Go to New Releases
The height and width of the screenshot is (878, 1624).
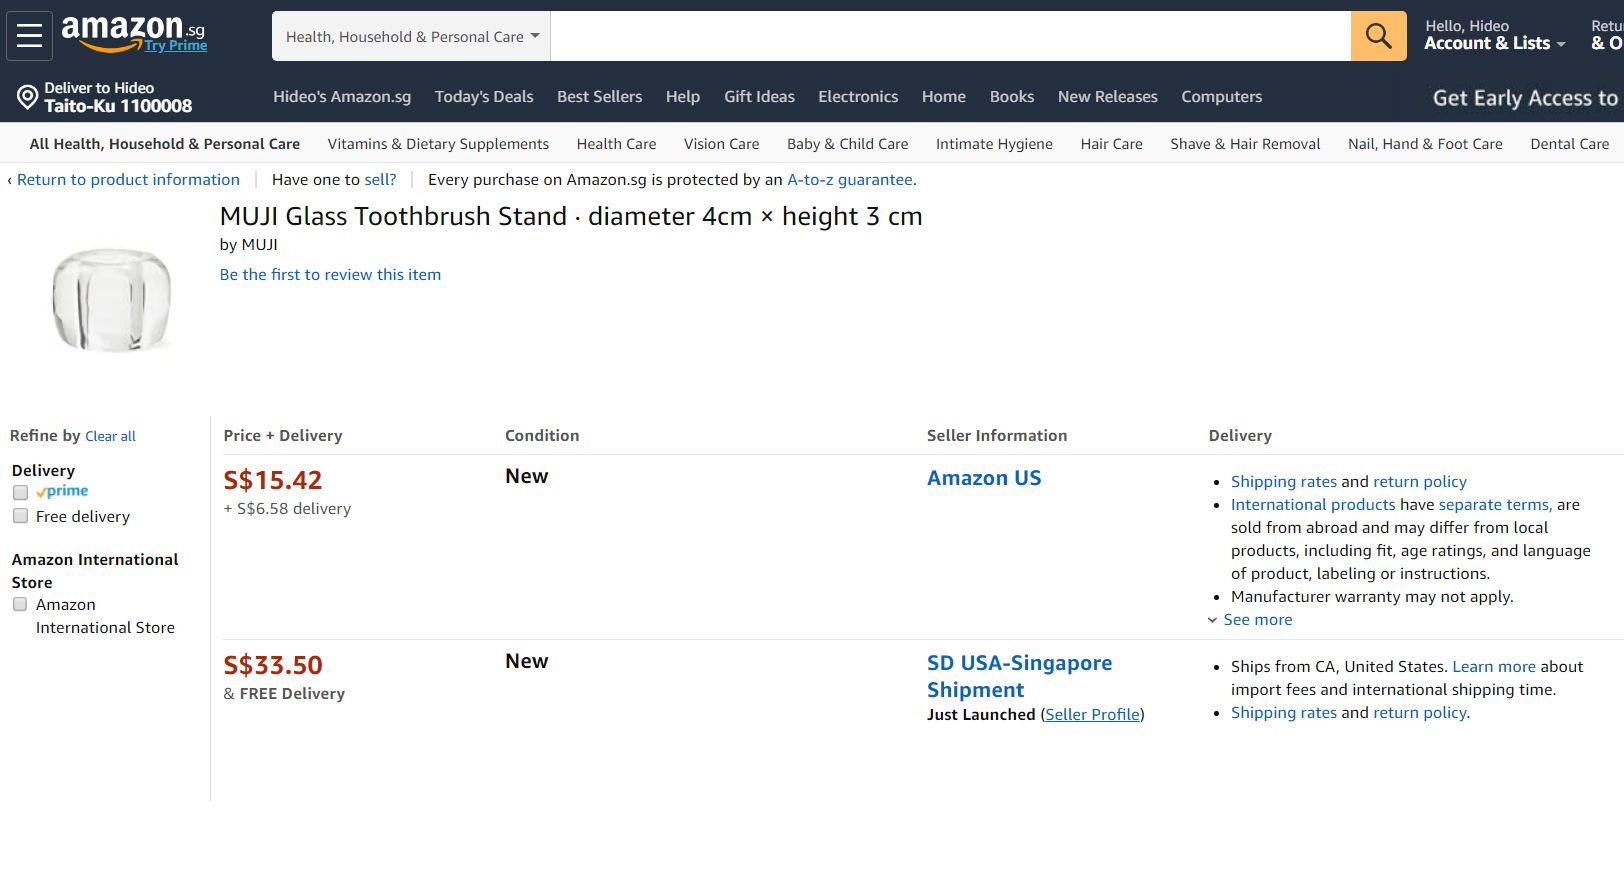tap(1108, 97)
